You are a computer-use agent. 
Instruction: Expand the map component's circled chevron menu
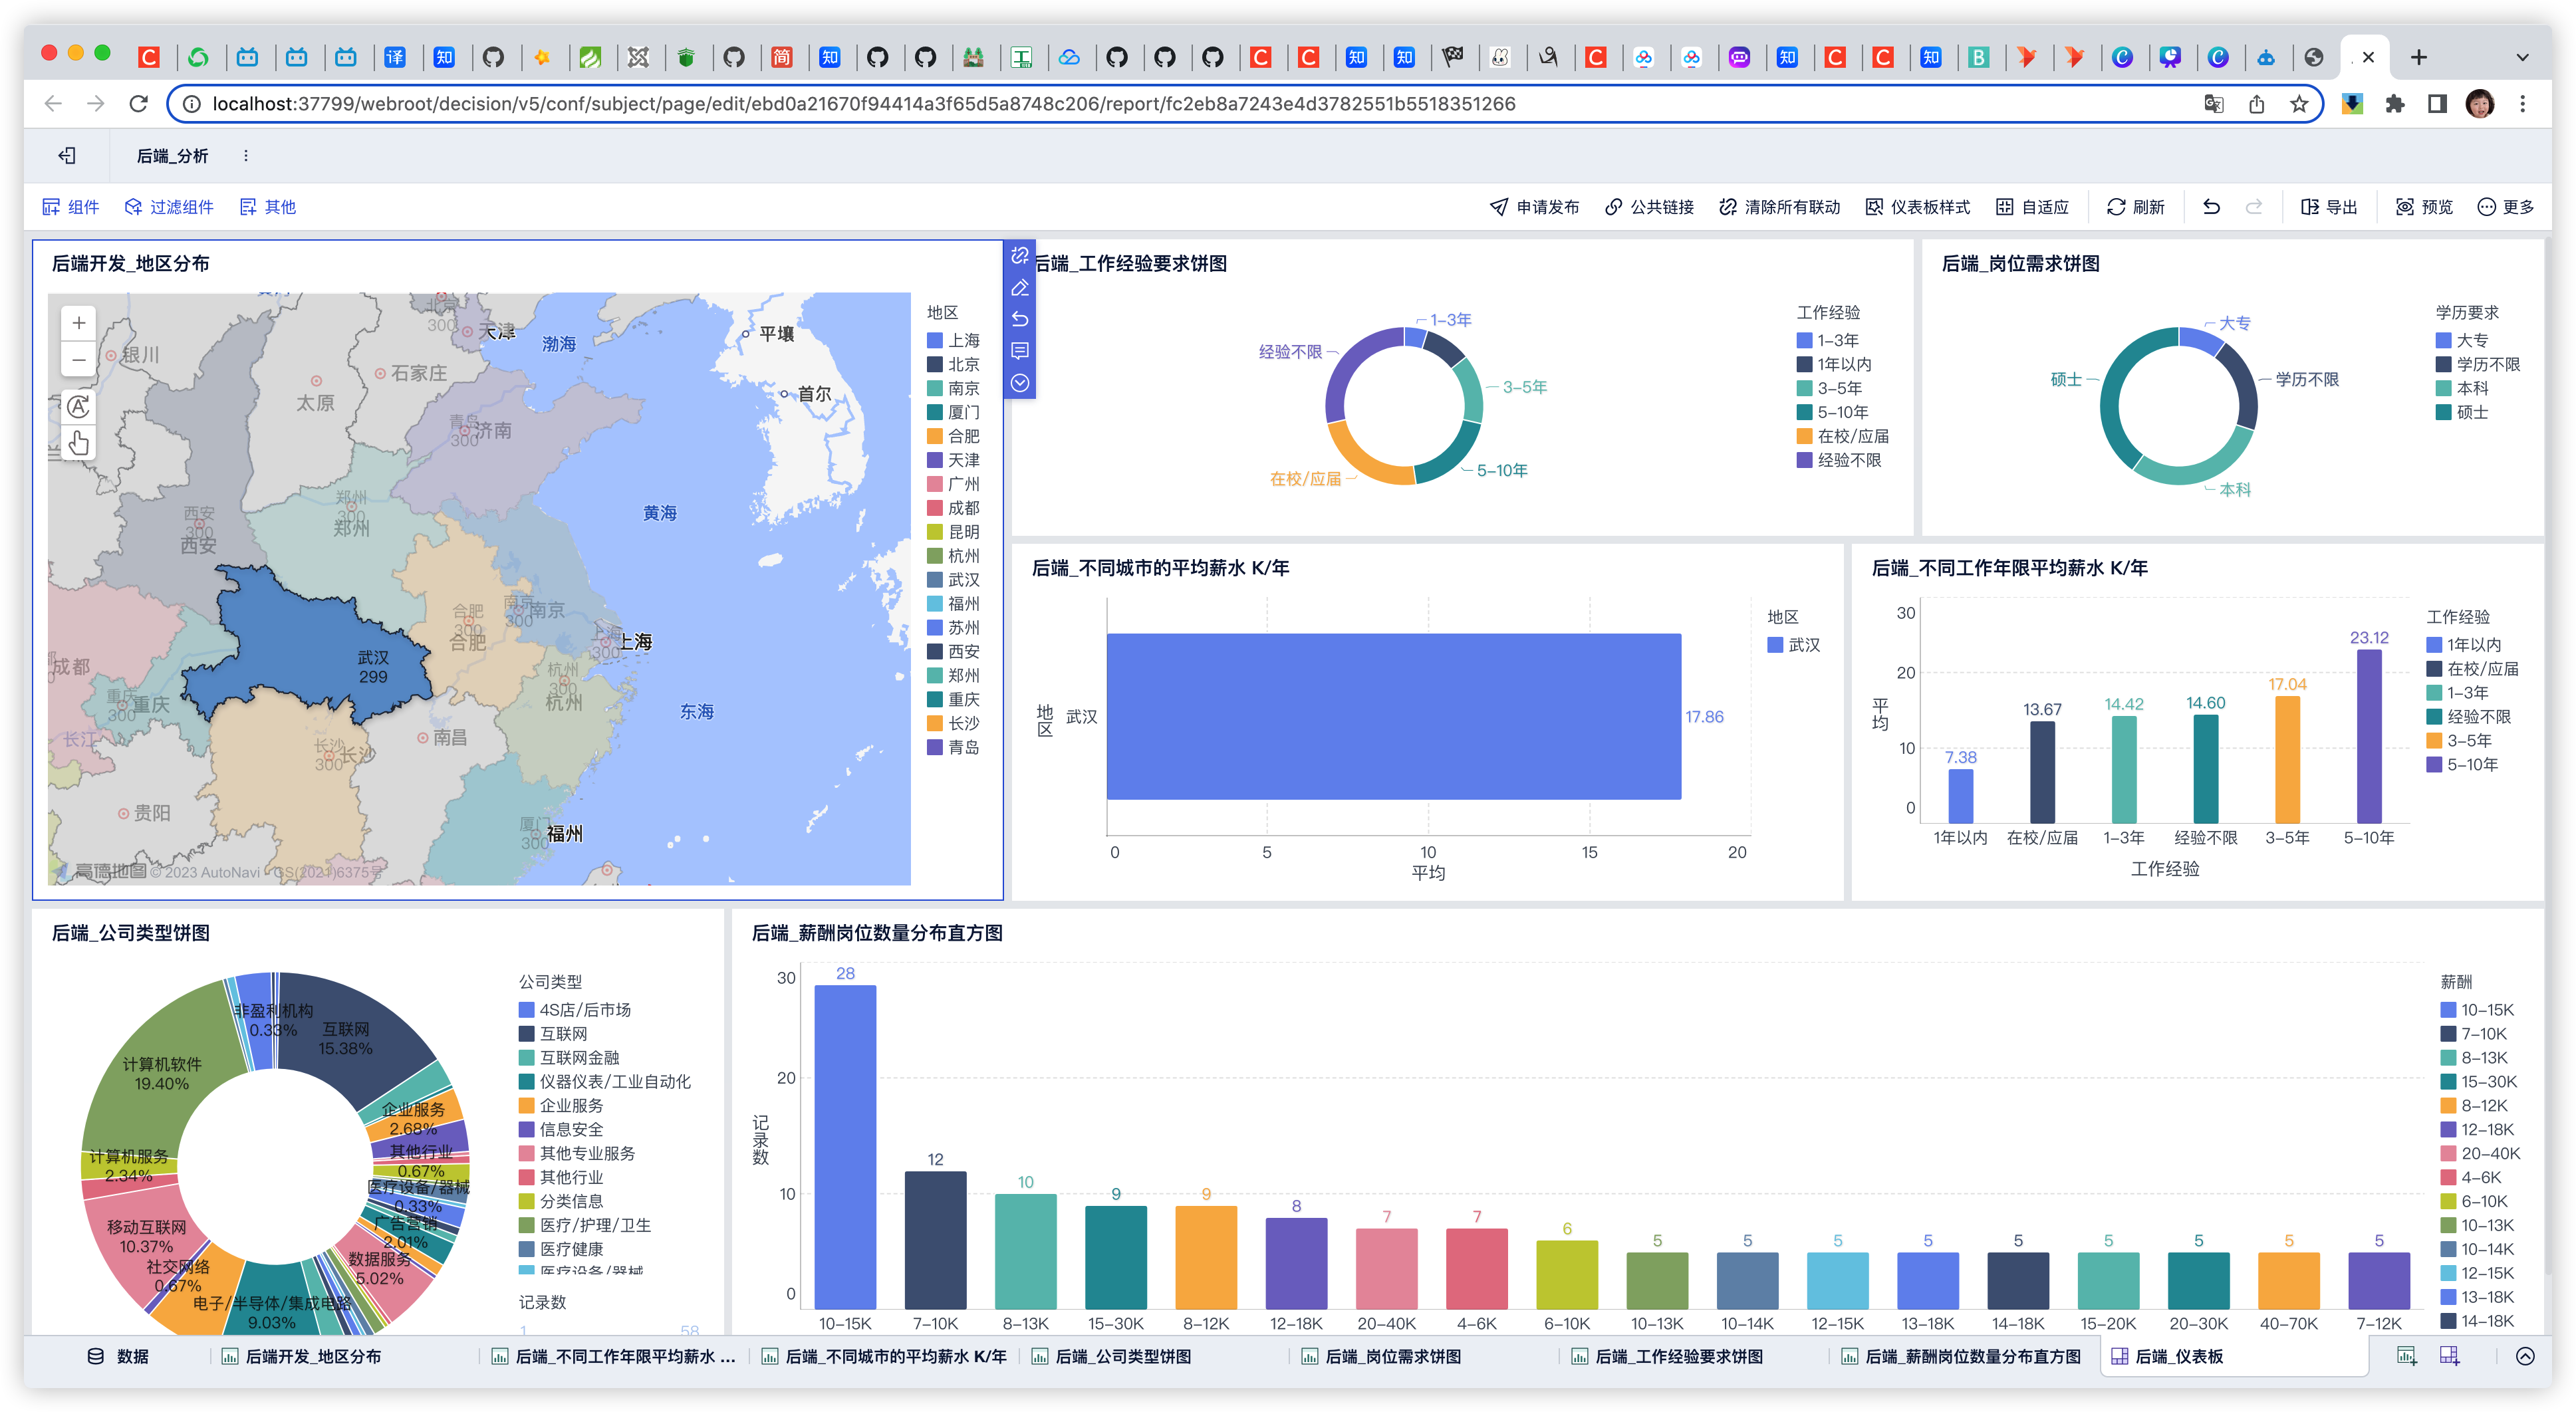pyautogui.click(x=1019, y=383)
